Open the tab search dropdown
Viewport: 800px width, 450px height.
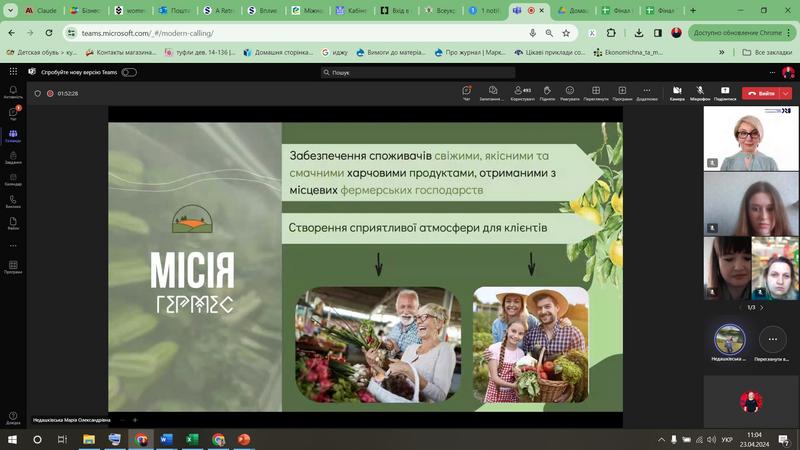pos(10,10)
